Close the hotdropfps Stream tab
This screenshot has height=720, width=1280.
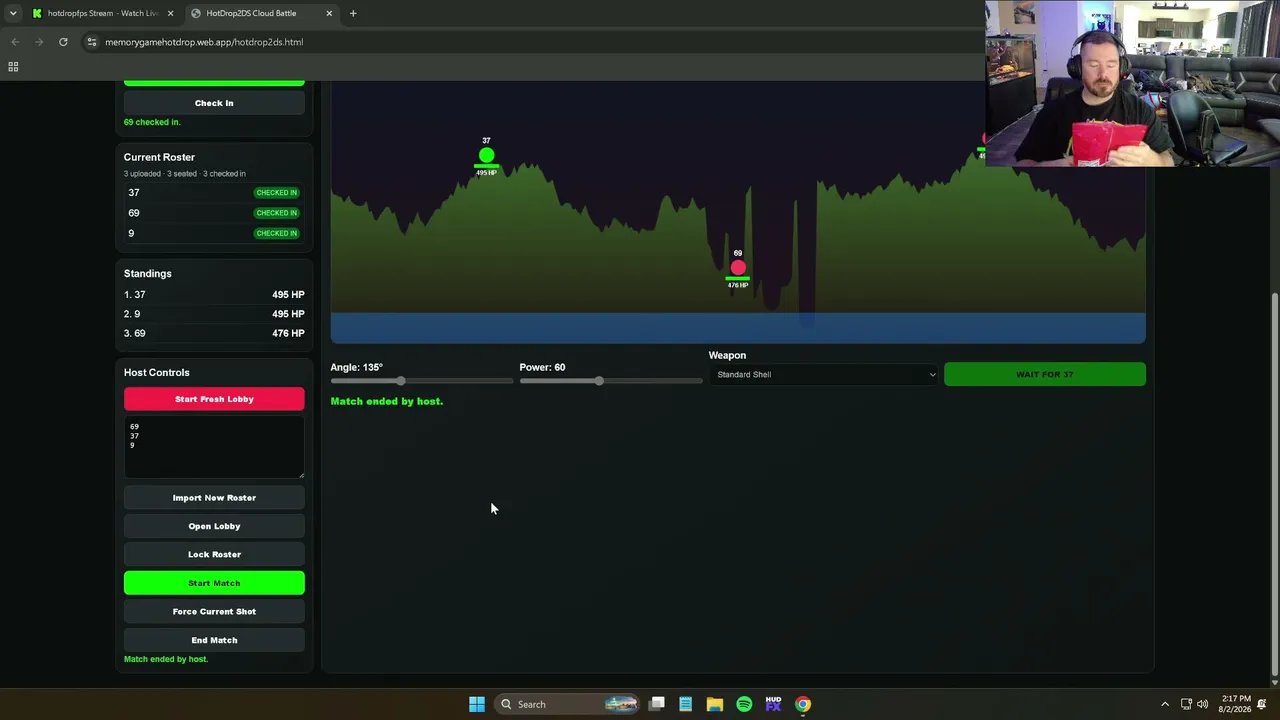pyautogui.click(x=170, y=13)
